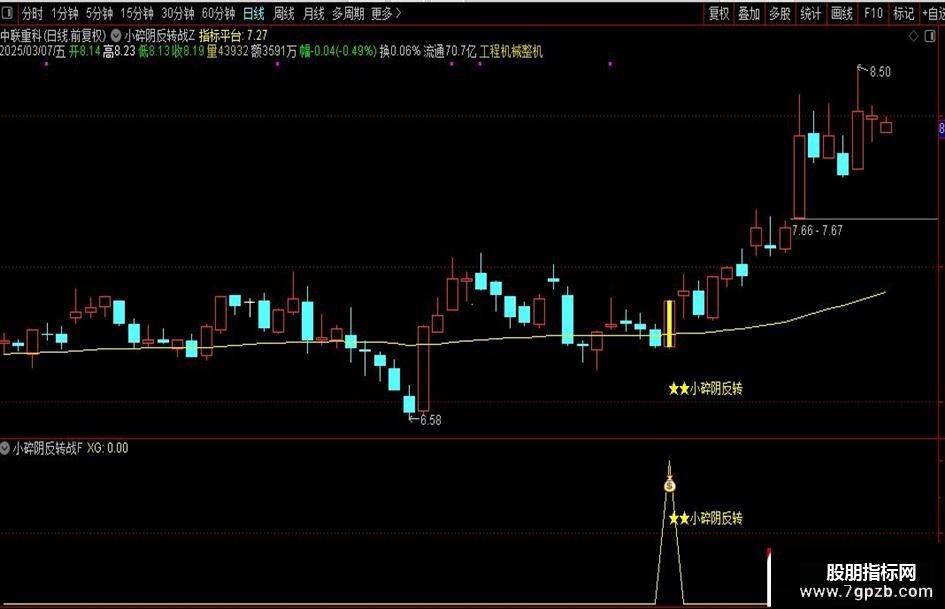Click the 量43932 volume value

[228, 51]
